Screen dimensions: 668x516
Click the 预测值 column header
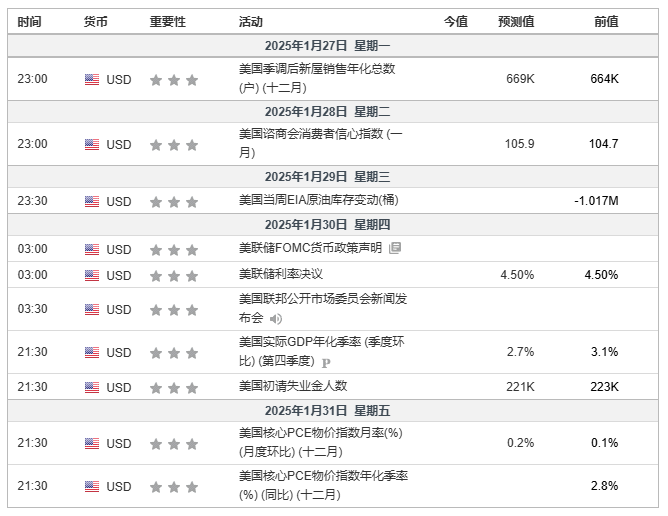pos(516,22)
